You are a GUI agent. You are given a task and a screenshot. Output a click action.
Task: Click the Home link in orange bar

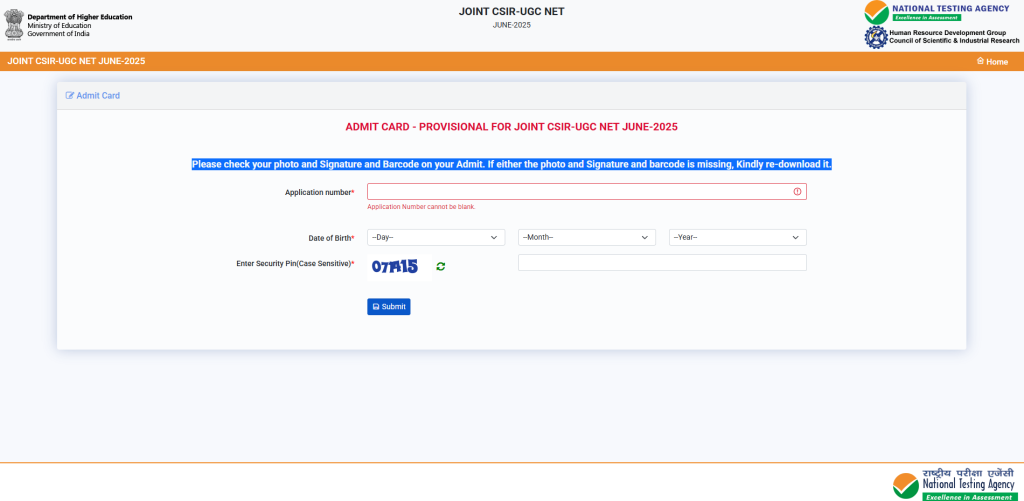[992, 61]
